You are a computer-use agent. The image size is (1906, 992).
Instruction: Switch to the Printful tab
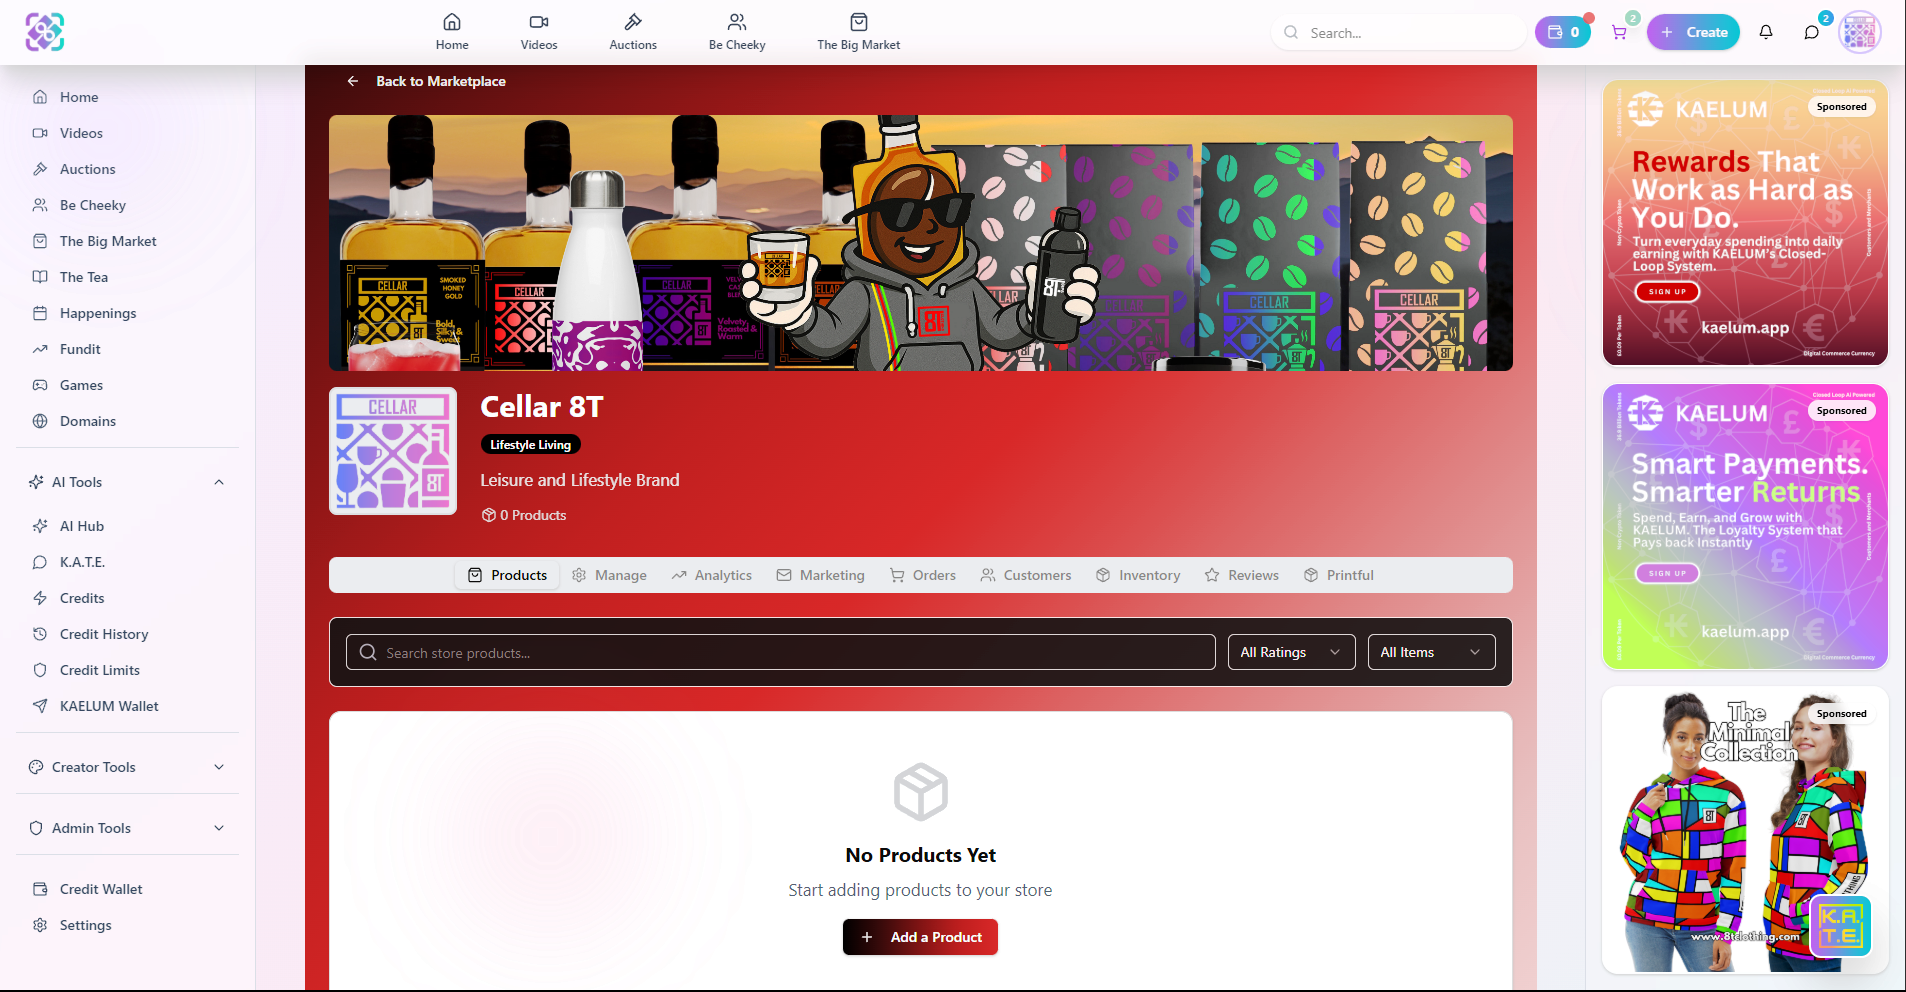click(x=1339, y=575)
